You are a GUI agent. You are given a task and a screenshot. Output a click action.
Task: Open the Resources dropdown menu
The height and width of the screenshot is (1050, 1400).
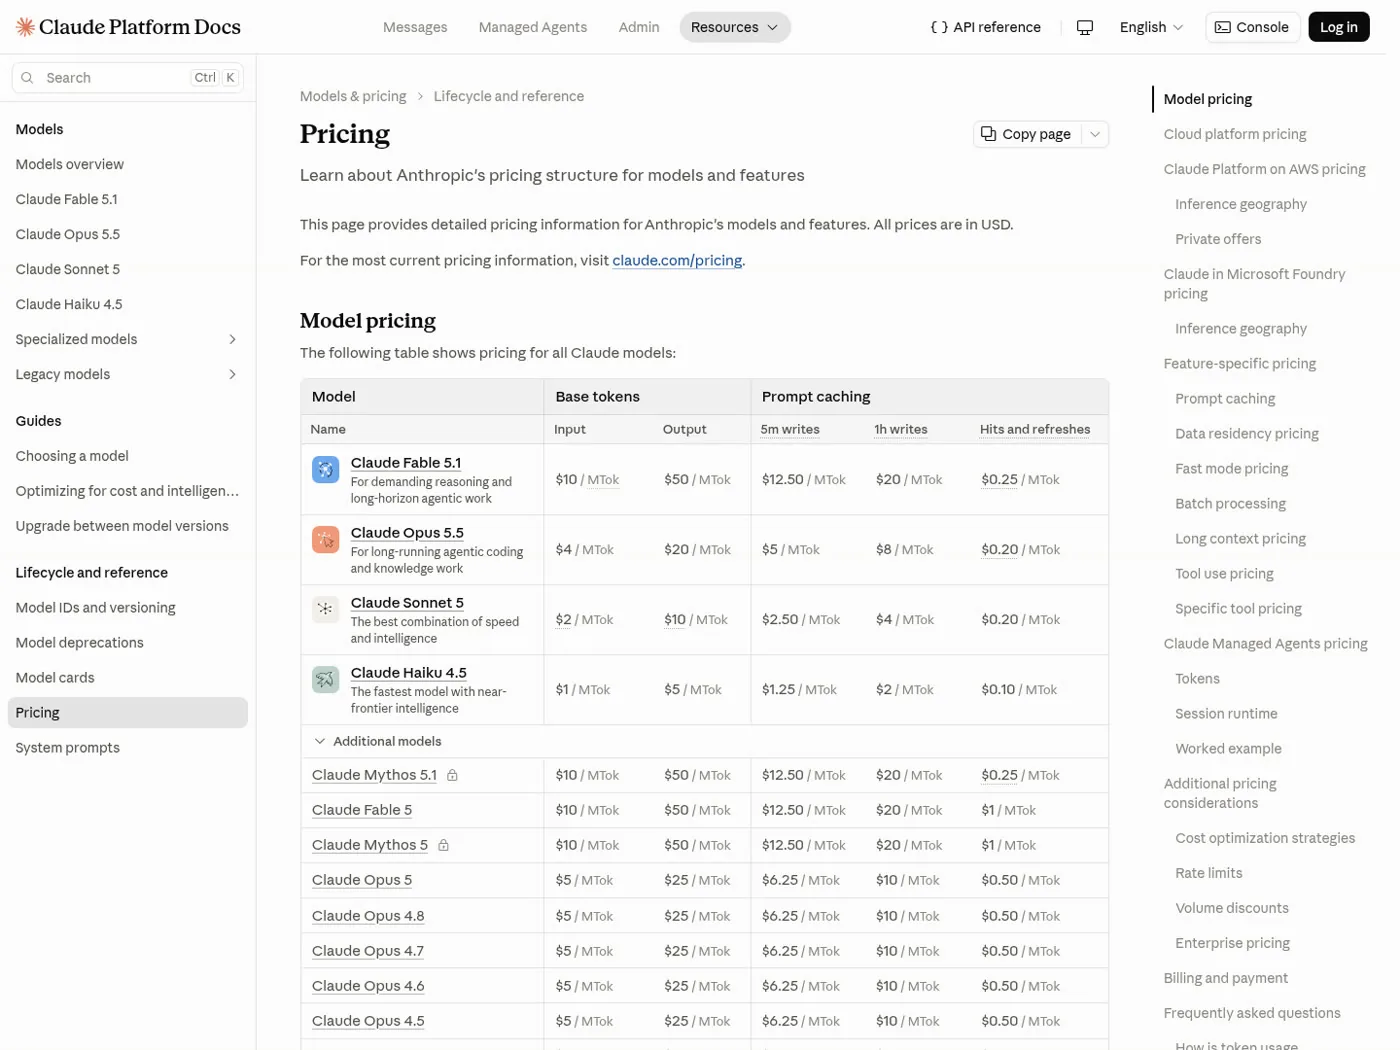tap(735, 27)
